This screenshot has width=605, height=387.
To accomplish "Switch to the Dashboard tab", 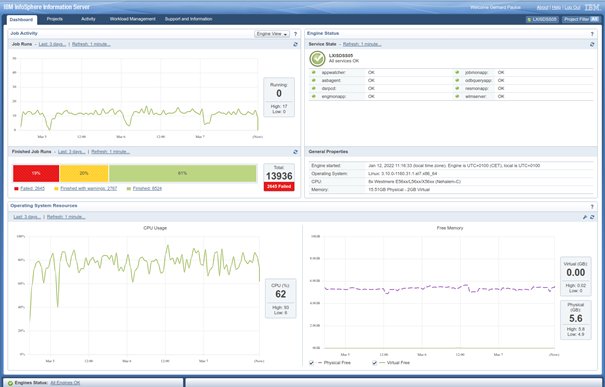I will tap(21, 19).
